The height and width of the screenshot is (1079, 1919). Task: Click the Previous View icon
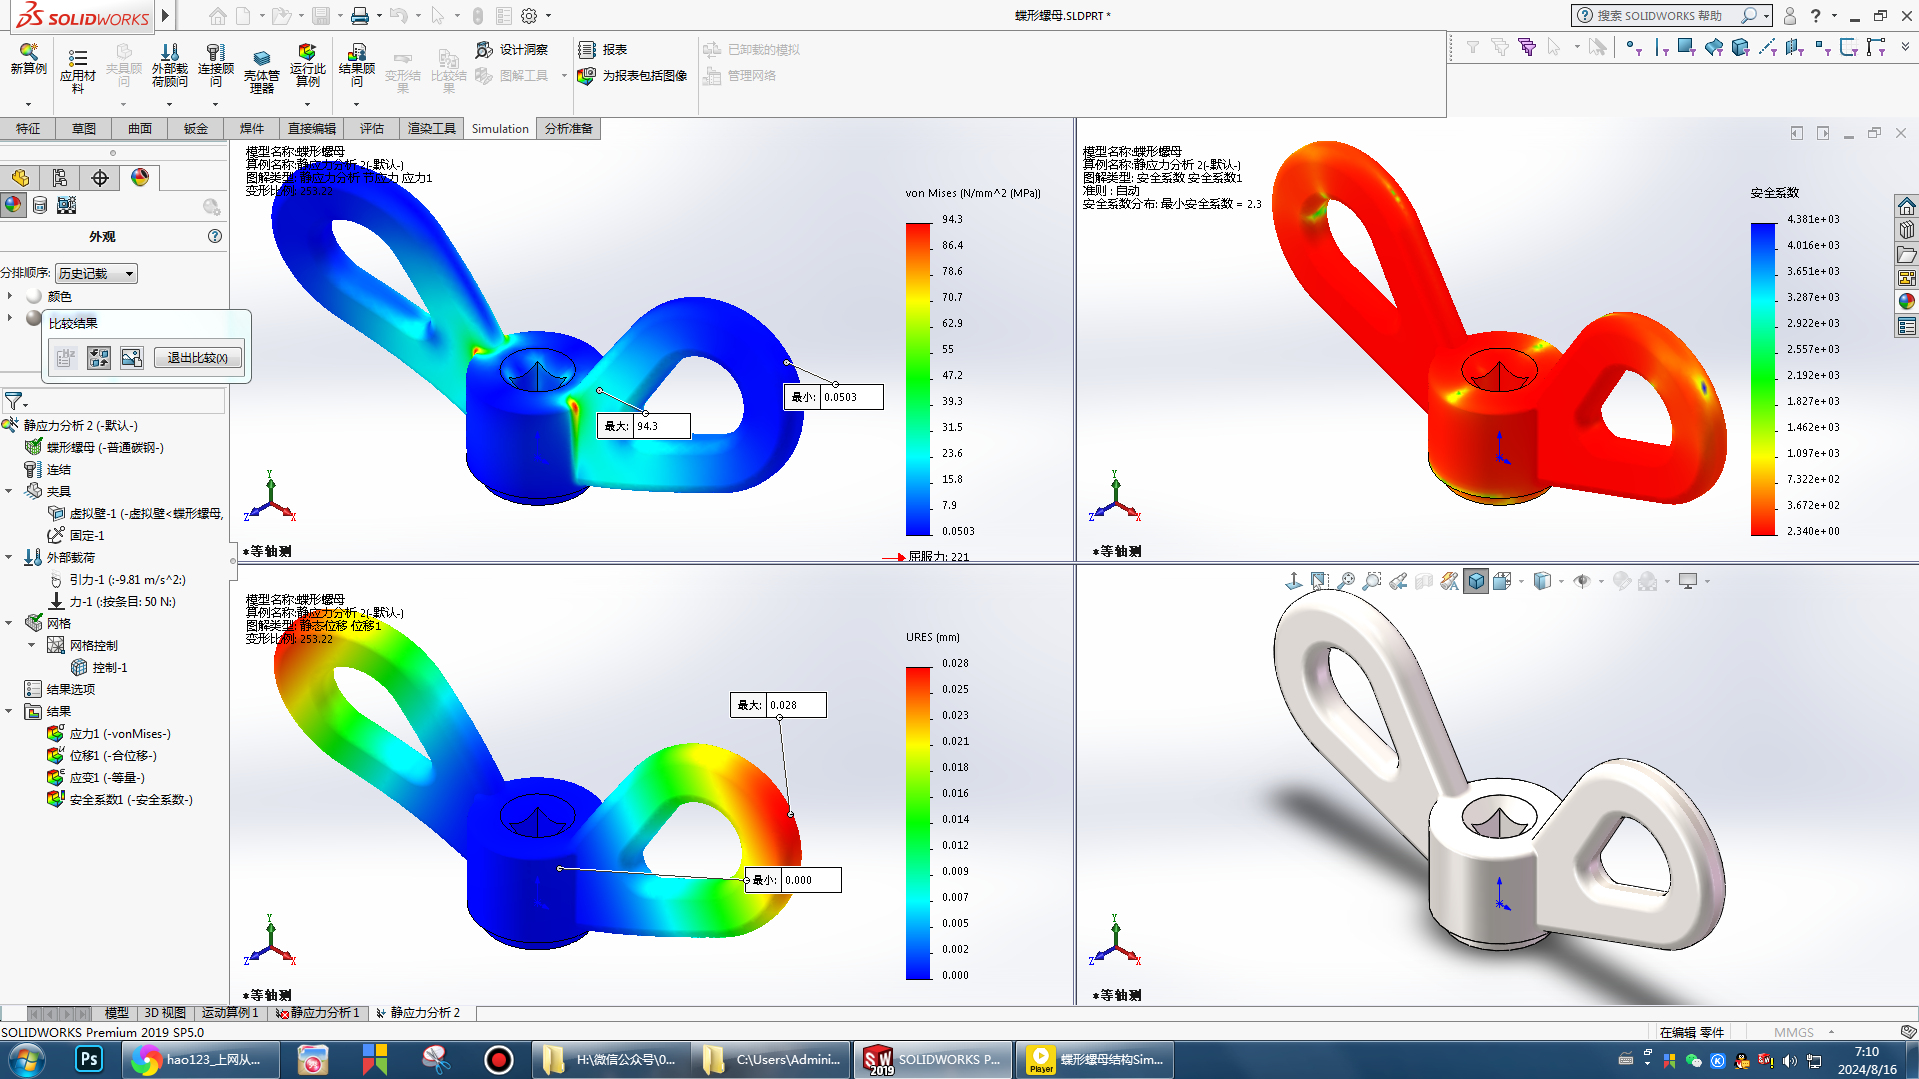coord(1398,581)
